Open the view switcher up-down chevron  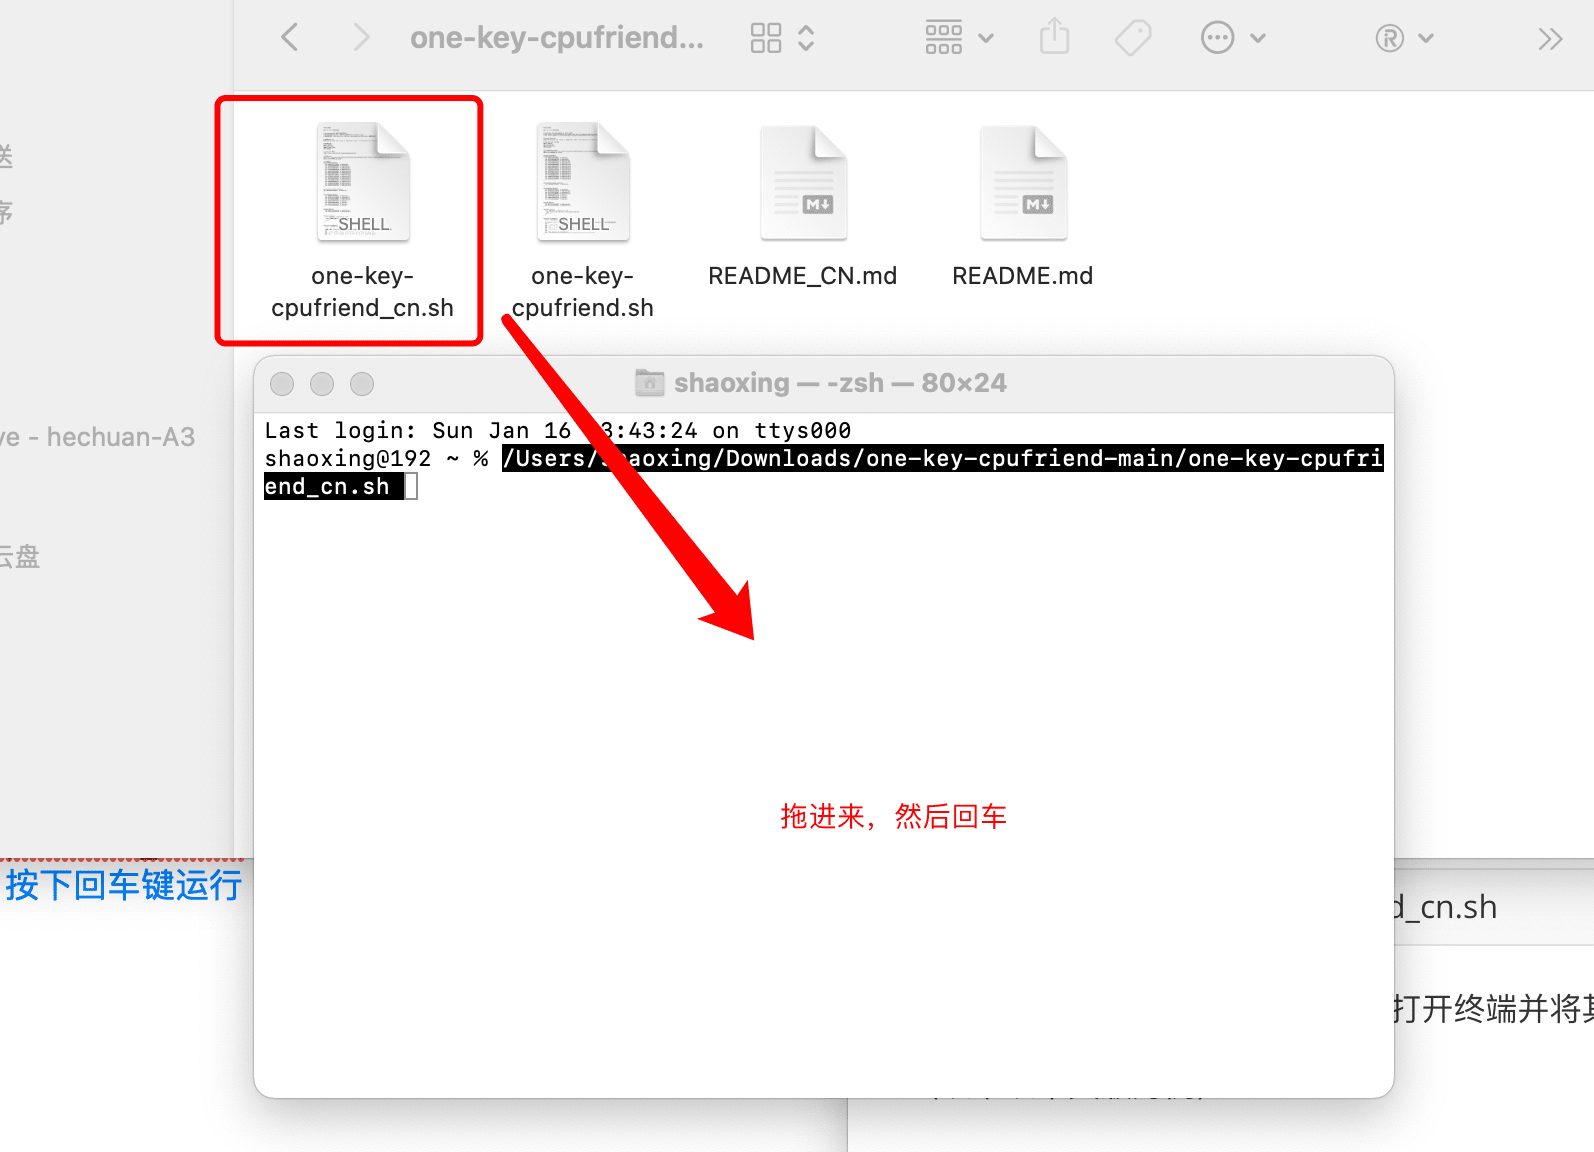(x=806, y=38)
